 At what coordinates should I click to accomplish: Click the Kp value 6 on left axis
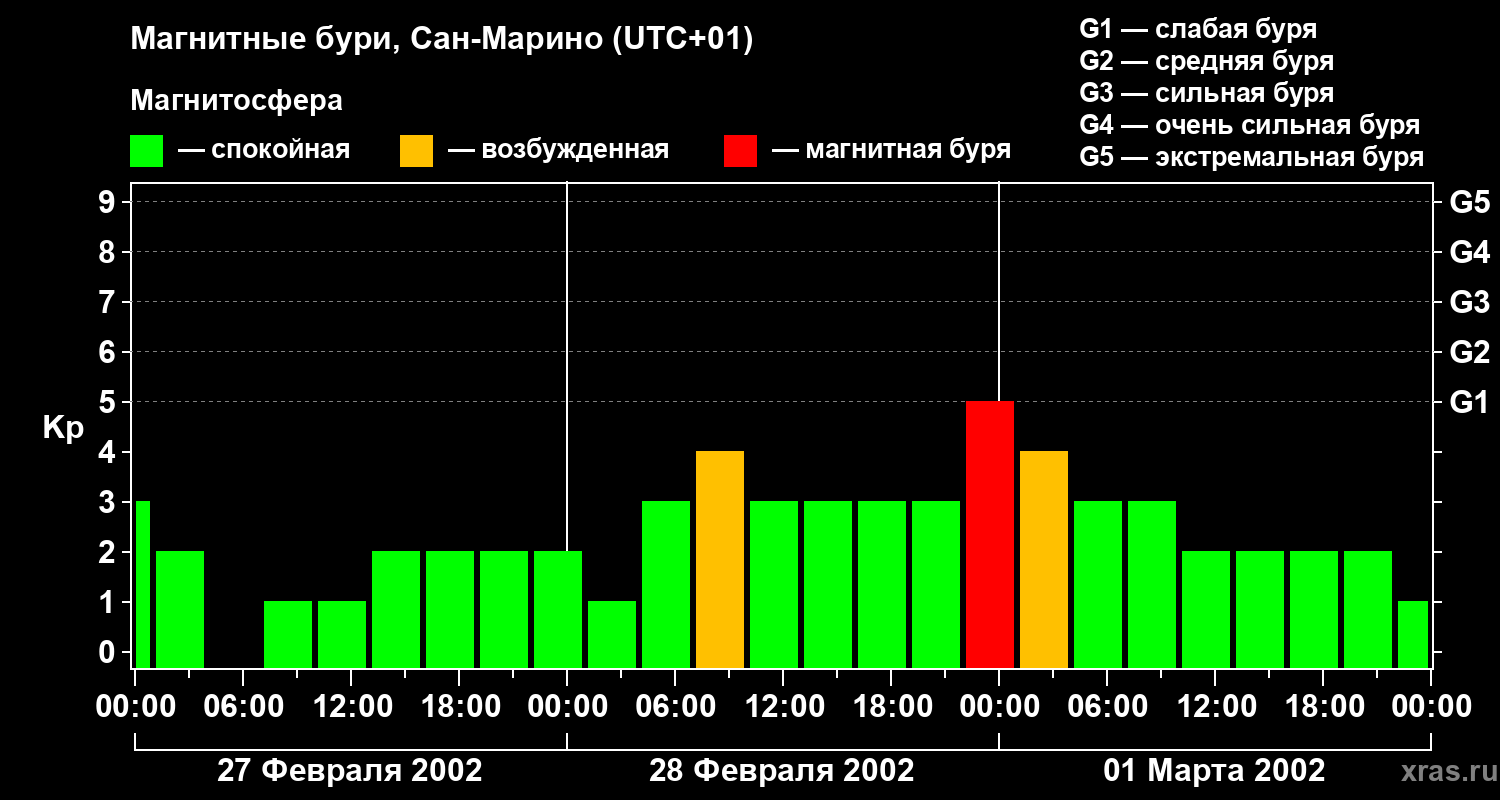point(109,352)
